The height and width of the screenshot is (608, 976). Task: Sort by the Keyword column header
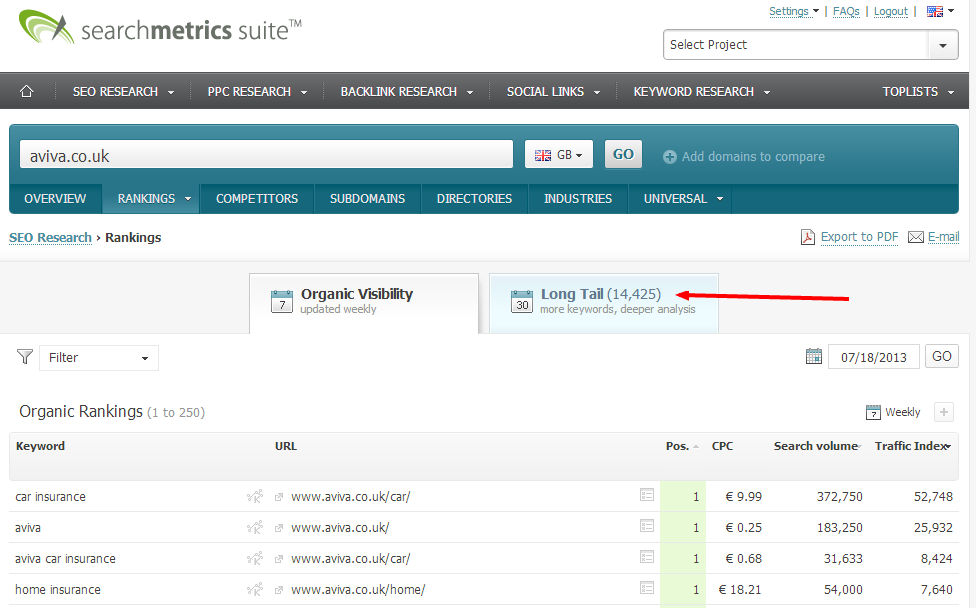40,446
